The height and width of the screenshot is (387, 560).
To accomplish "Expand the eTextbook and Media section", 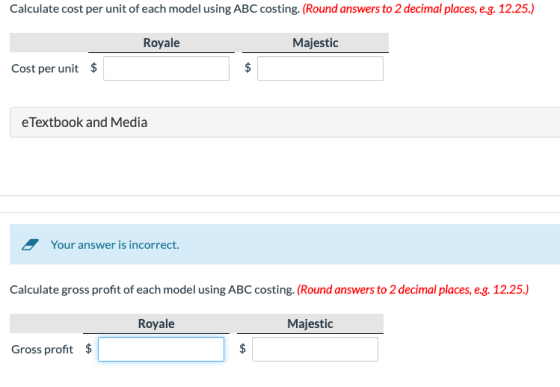I will point(285,122).
